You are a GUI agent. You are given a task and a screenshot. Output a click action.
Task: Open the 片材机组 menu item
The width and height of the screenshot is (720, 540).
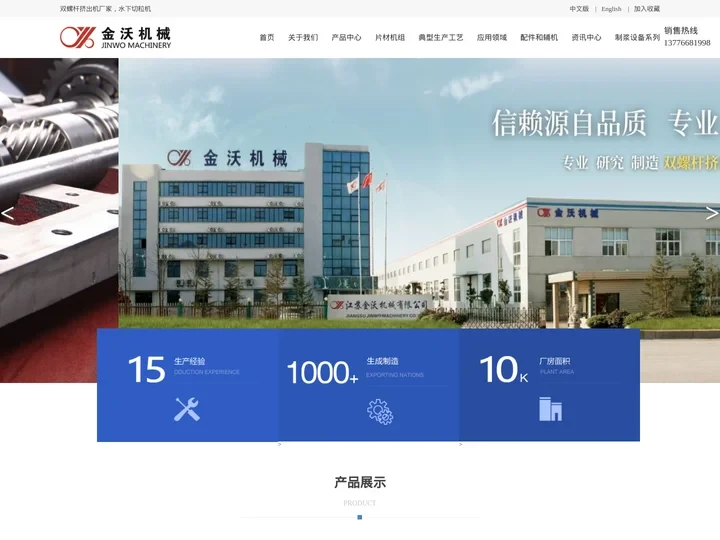pyautogui.click(x=390, y=38)
